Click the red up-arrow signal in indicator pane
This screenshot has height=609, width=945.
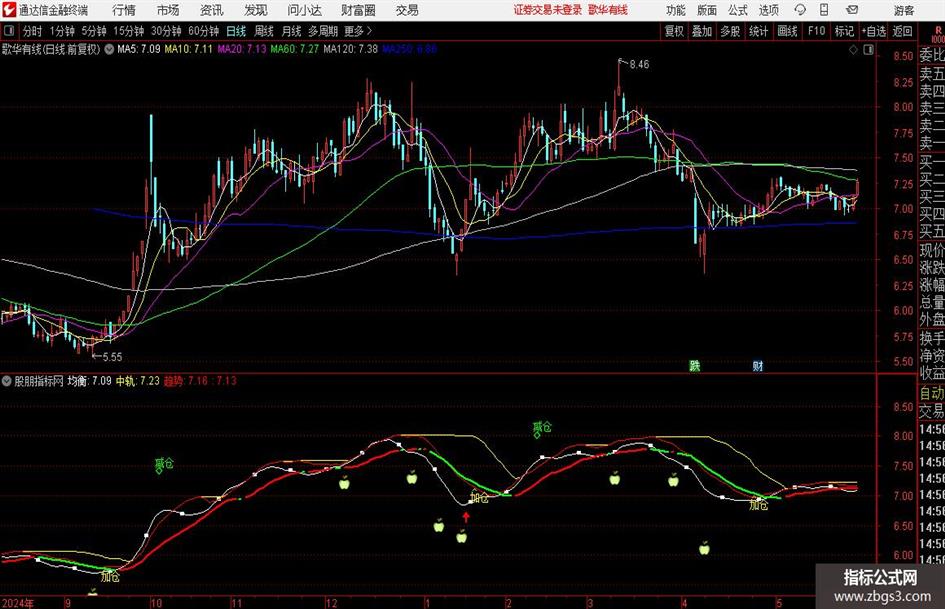[465, 517]
